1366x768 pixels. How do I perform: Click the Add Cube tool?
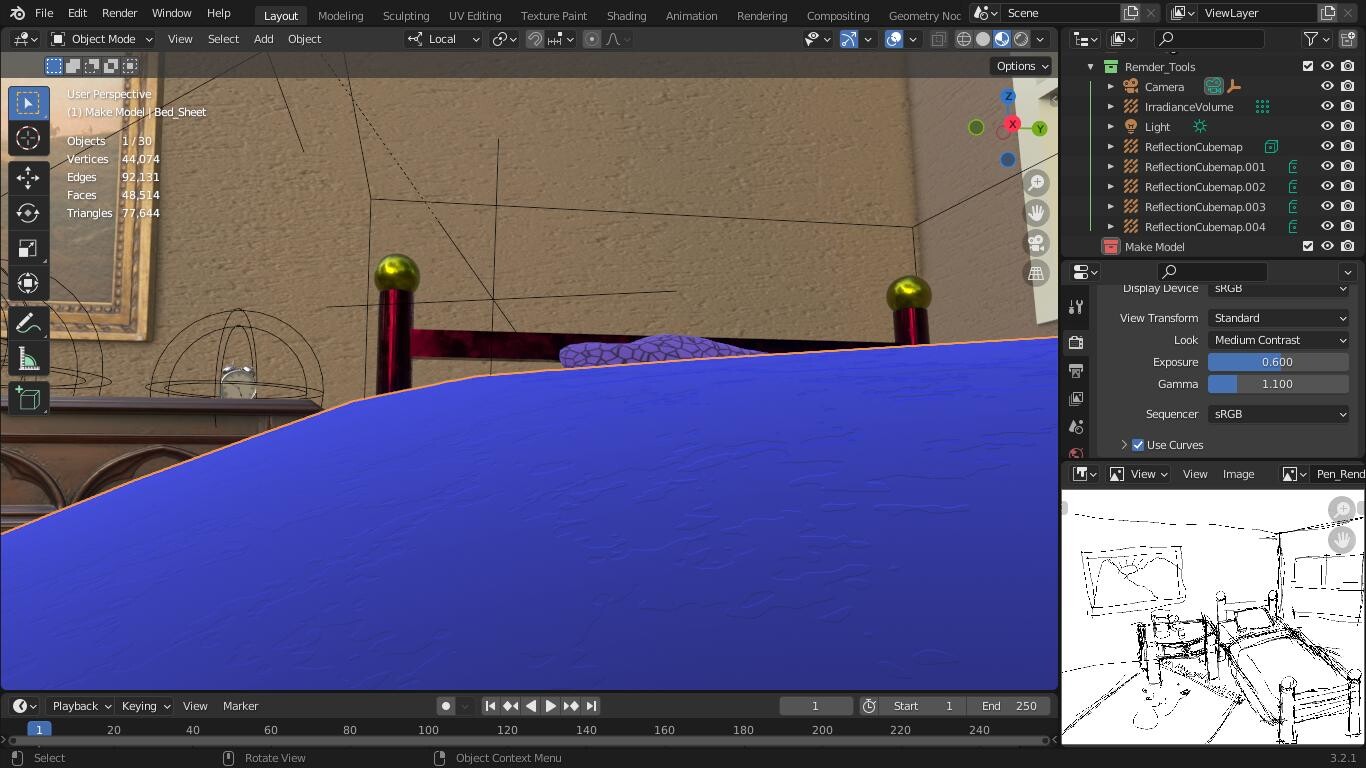[28, 398]
